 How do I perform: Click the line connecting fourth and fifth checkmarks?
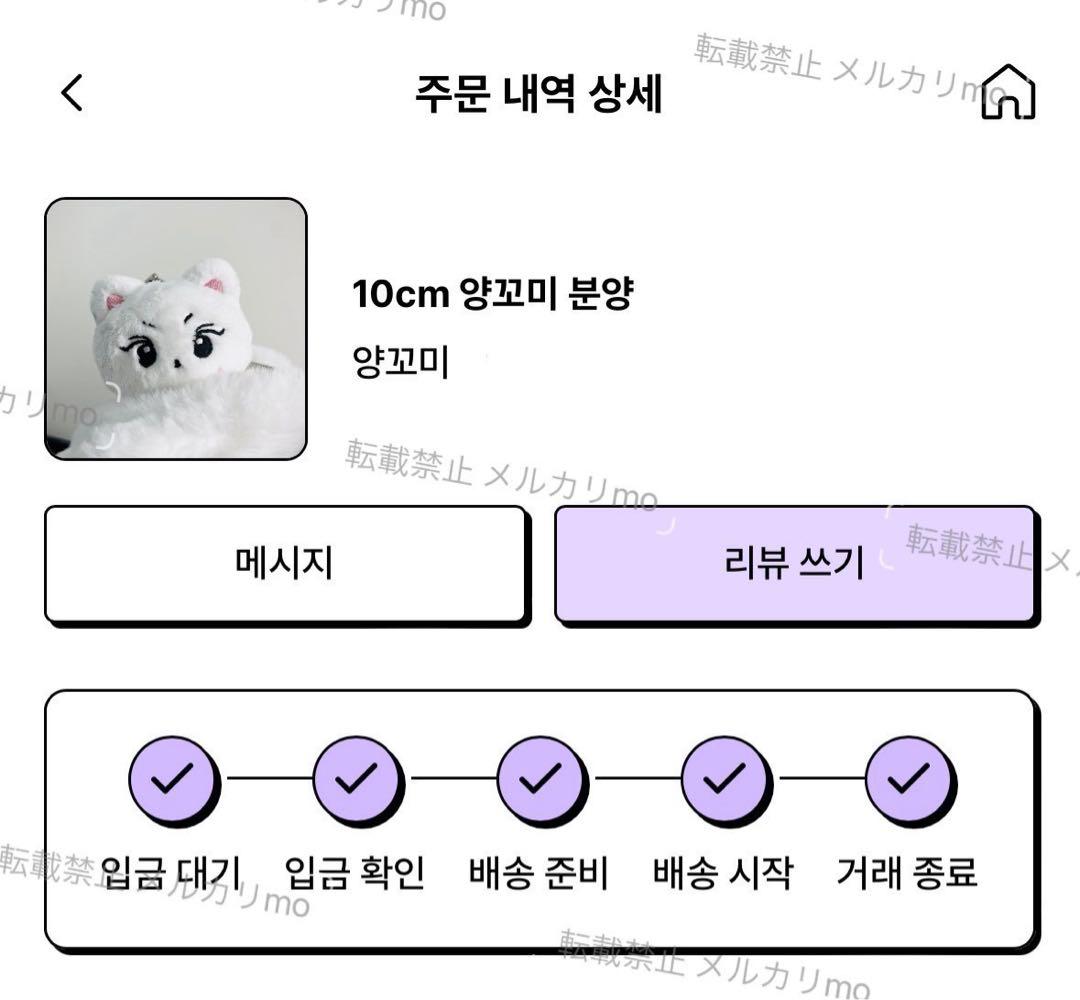(x=818, y=778)
